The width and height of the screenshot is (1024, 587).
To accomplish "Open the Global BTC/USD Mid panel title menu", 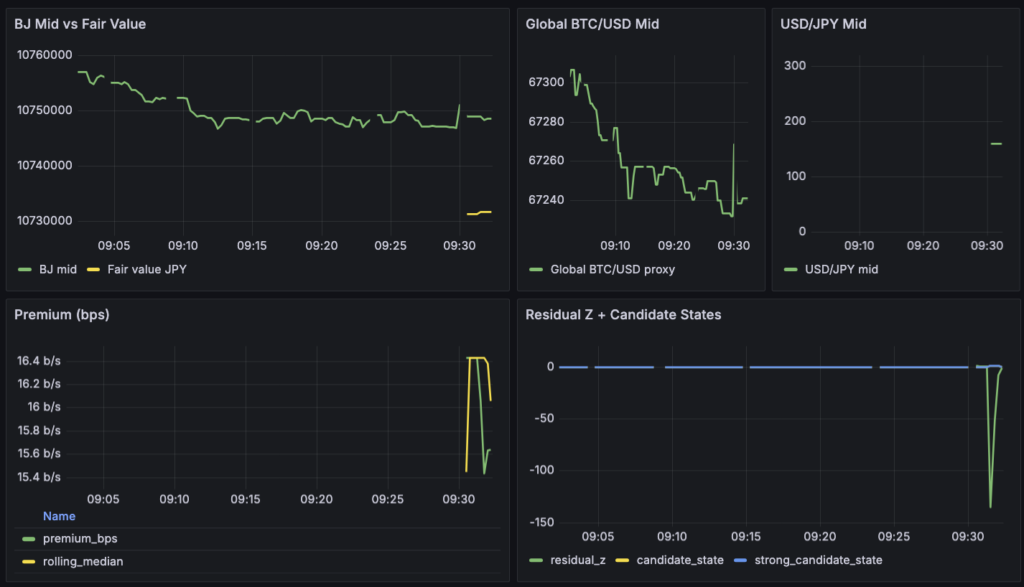I will click(592, 24).
